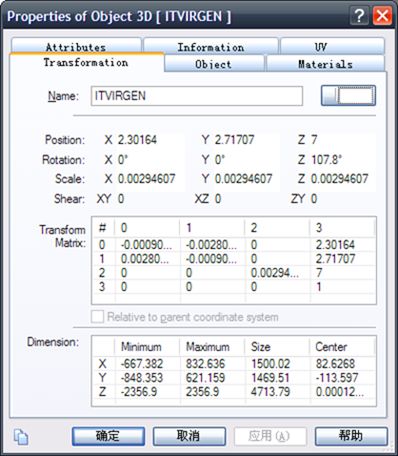Click Y size value 1469.51

click(270, 378)
